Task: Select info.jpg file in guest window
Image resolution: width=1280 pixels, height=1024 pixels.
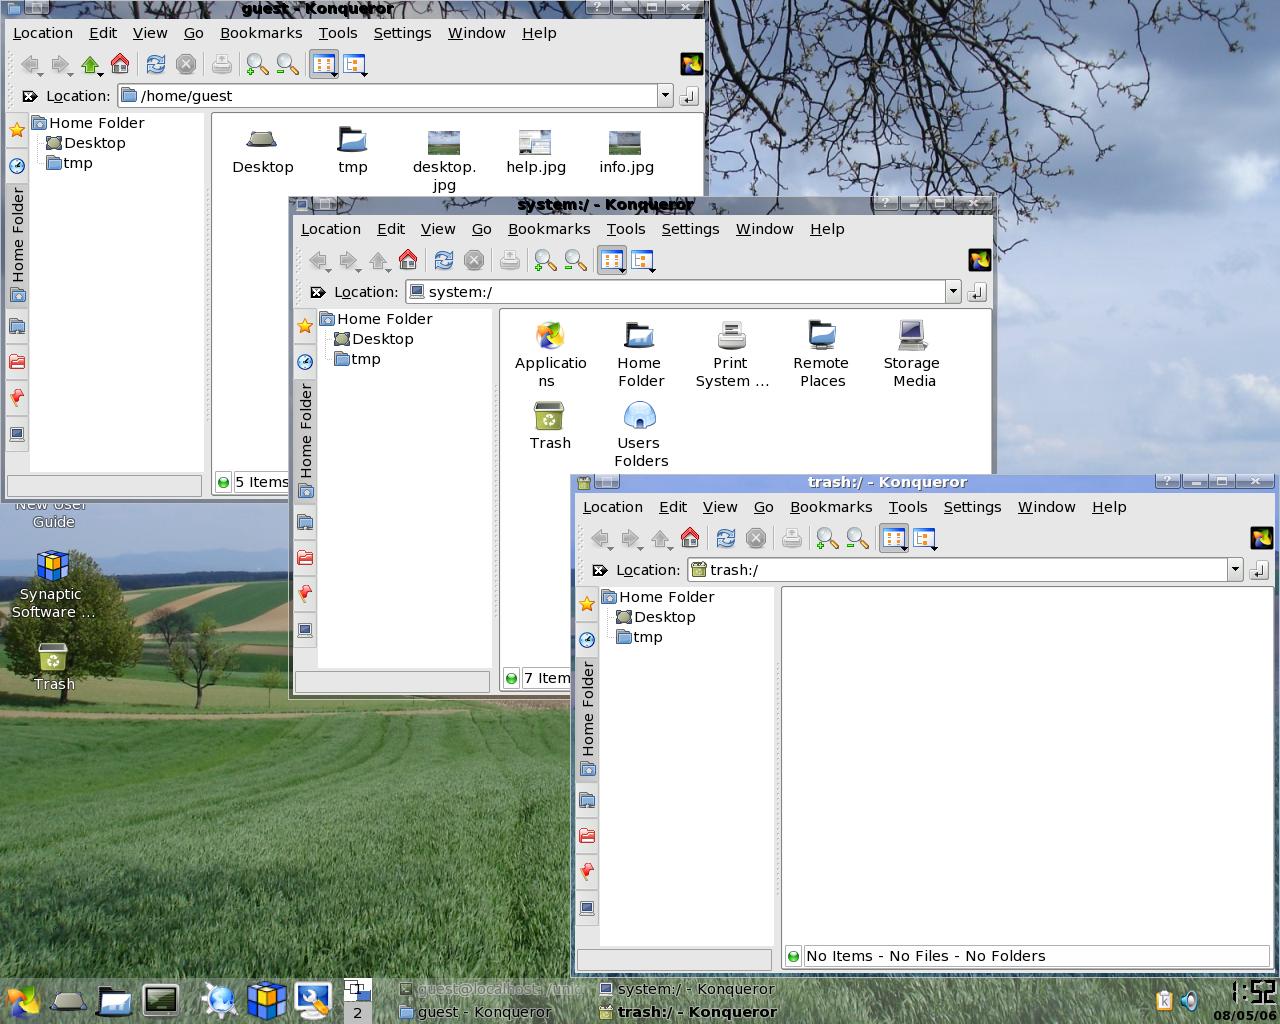Action: pos(626,152)
